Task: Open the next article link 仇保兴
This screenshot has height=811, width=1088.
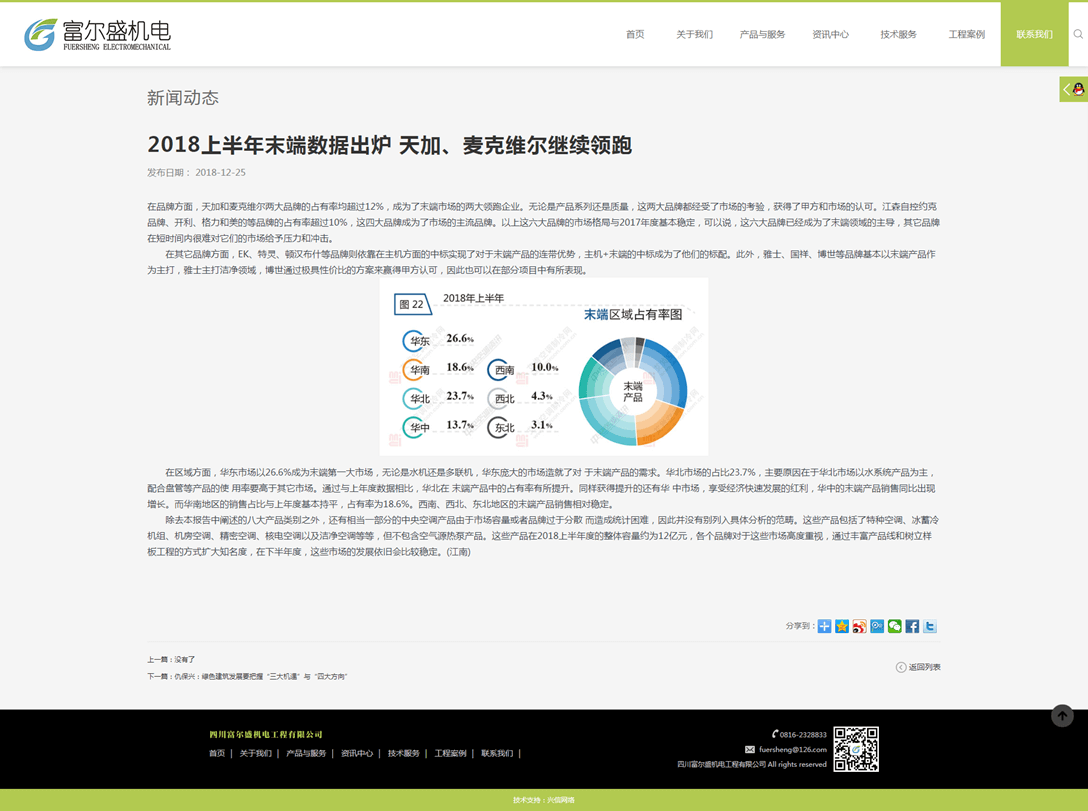Action: click(x=260, y=676)
